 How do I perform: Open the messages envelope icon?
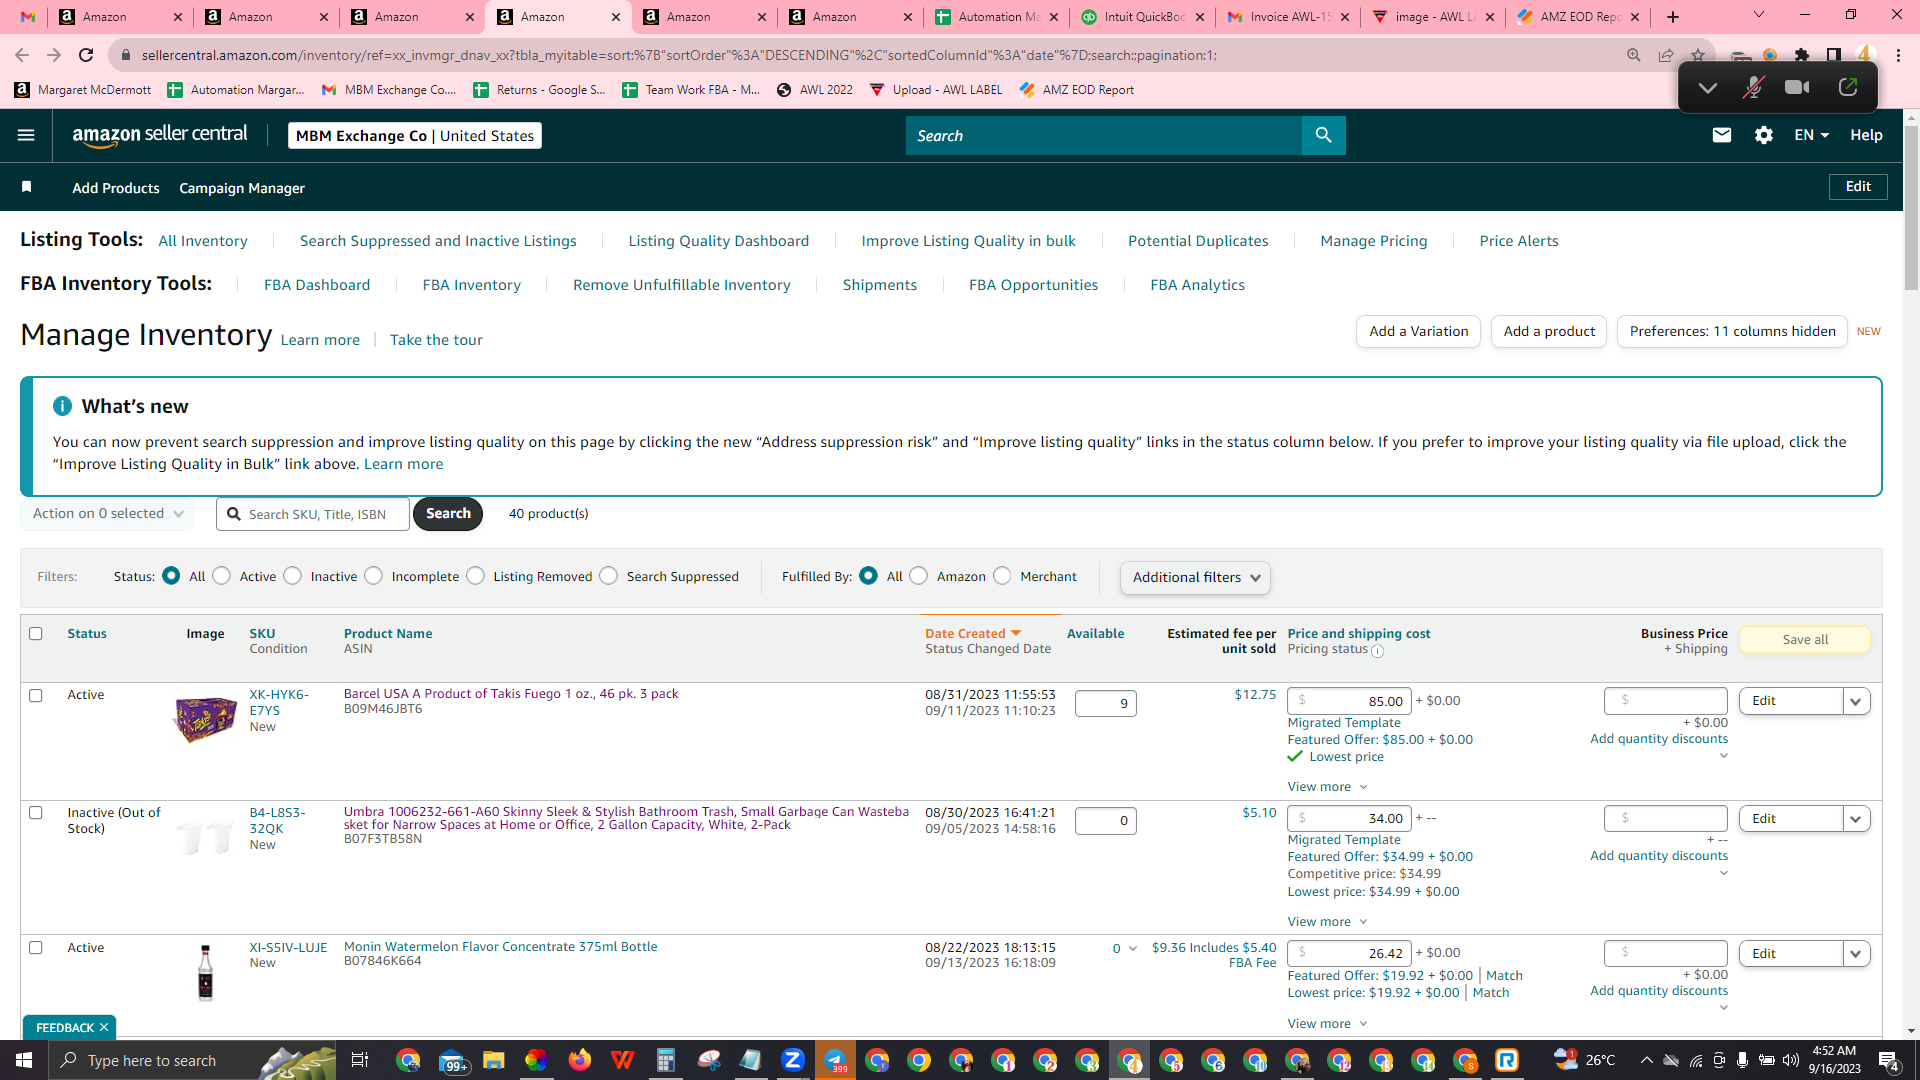point(1721,135)
